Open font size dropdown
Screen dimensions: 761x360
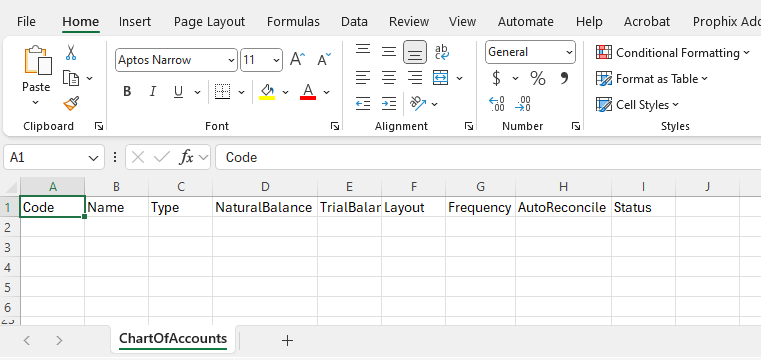[x=276, y=60]
